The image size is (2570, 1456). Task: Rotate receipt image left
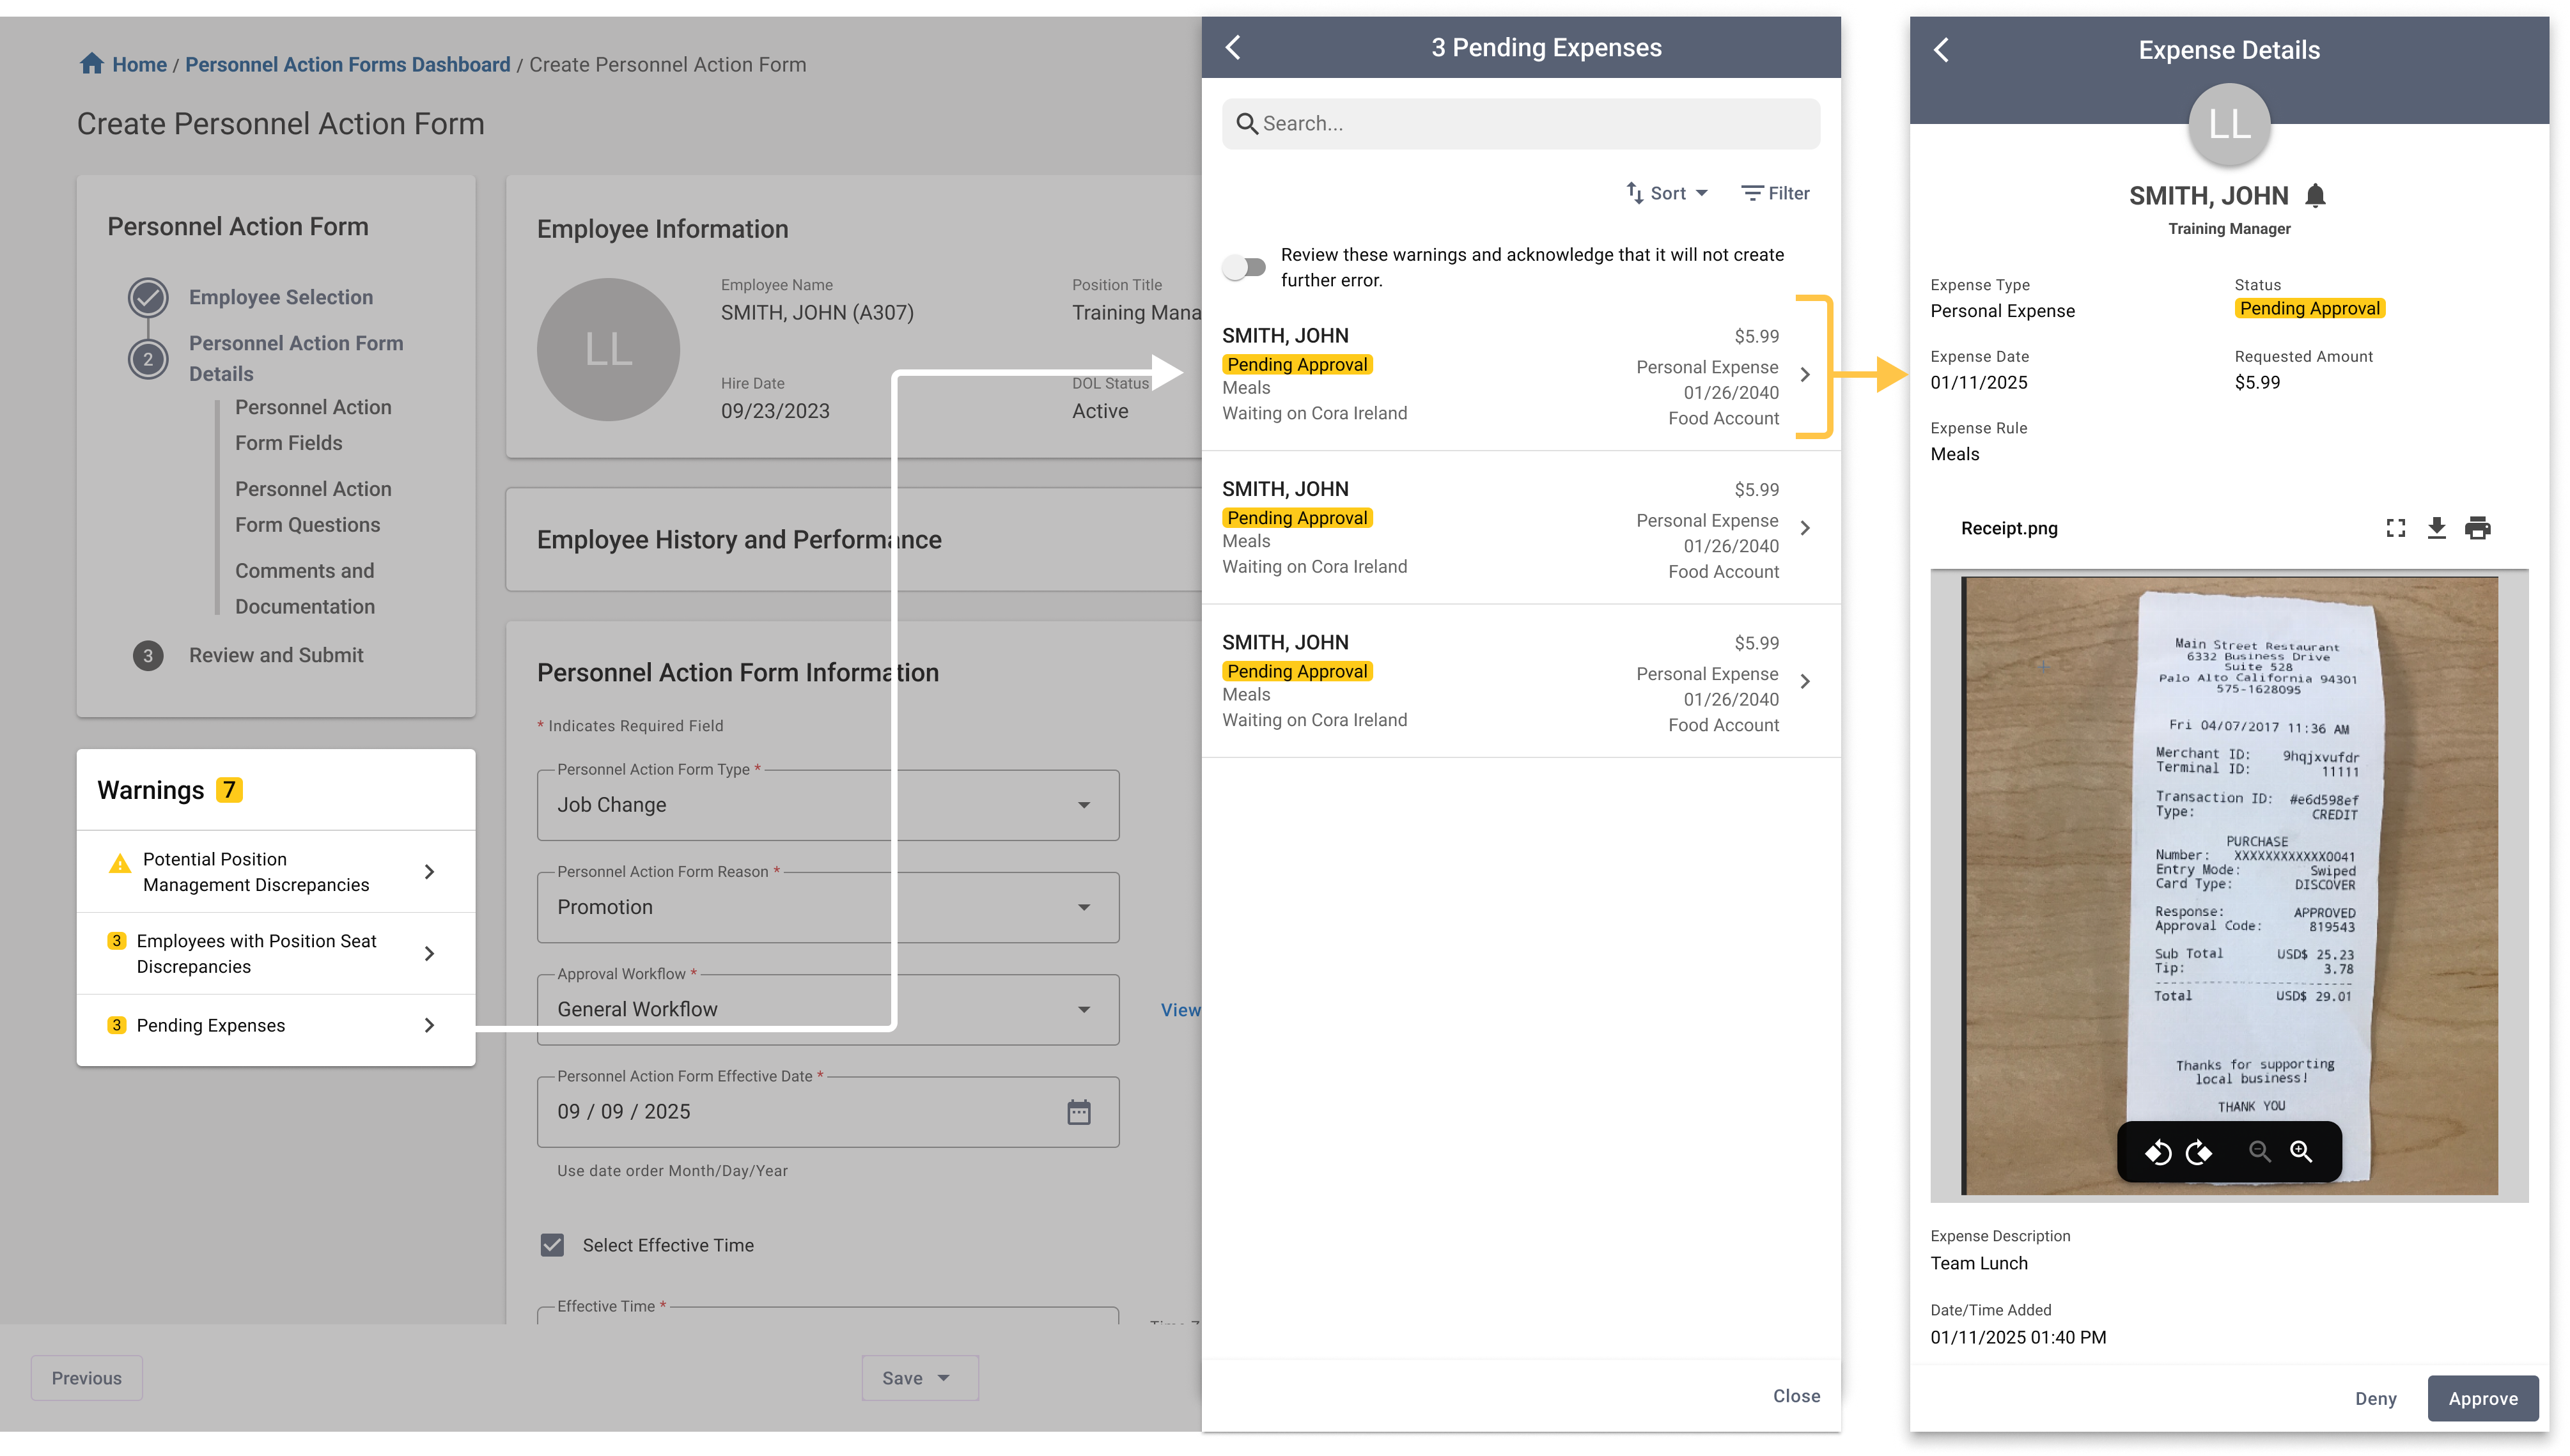[x=2158, y=1152]
